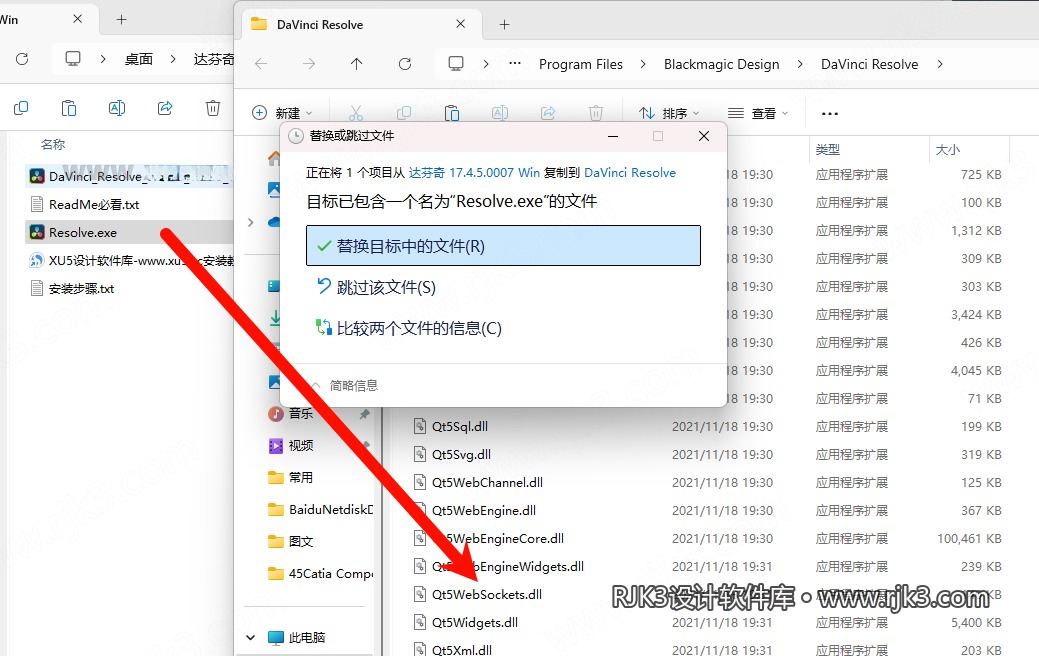
Task: Click the 新建 (New) button in DaVinci Resolve window
Action: (x=282, y=113)
